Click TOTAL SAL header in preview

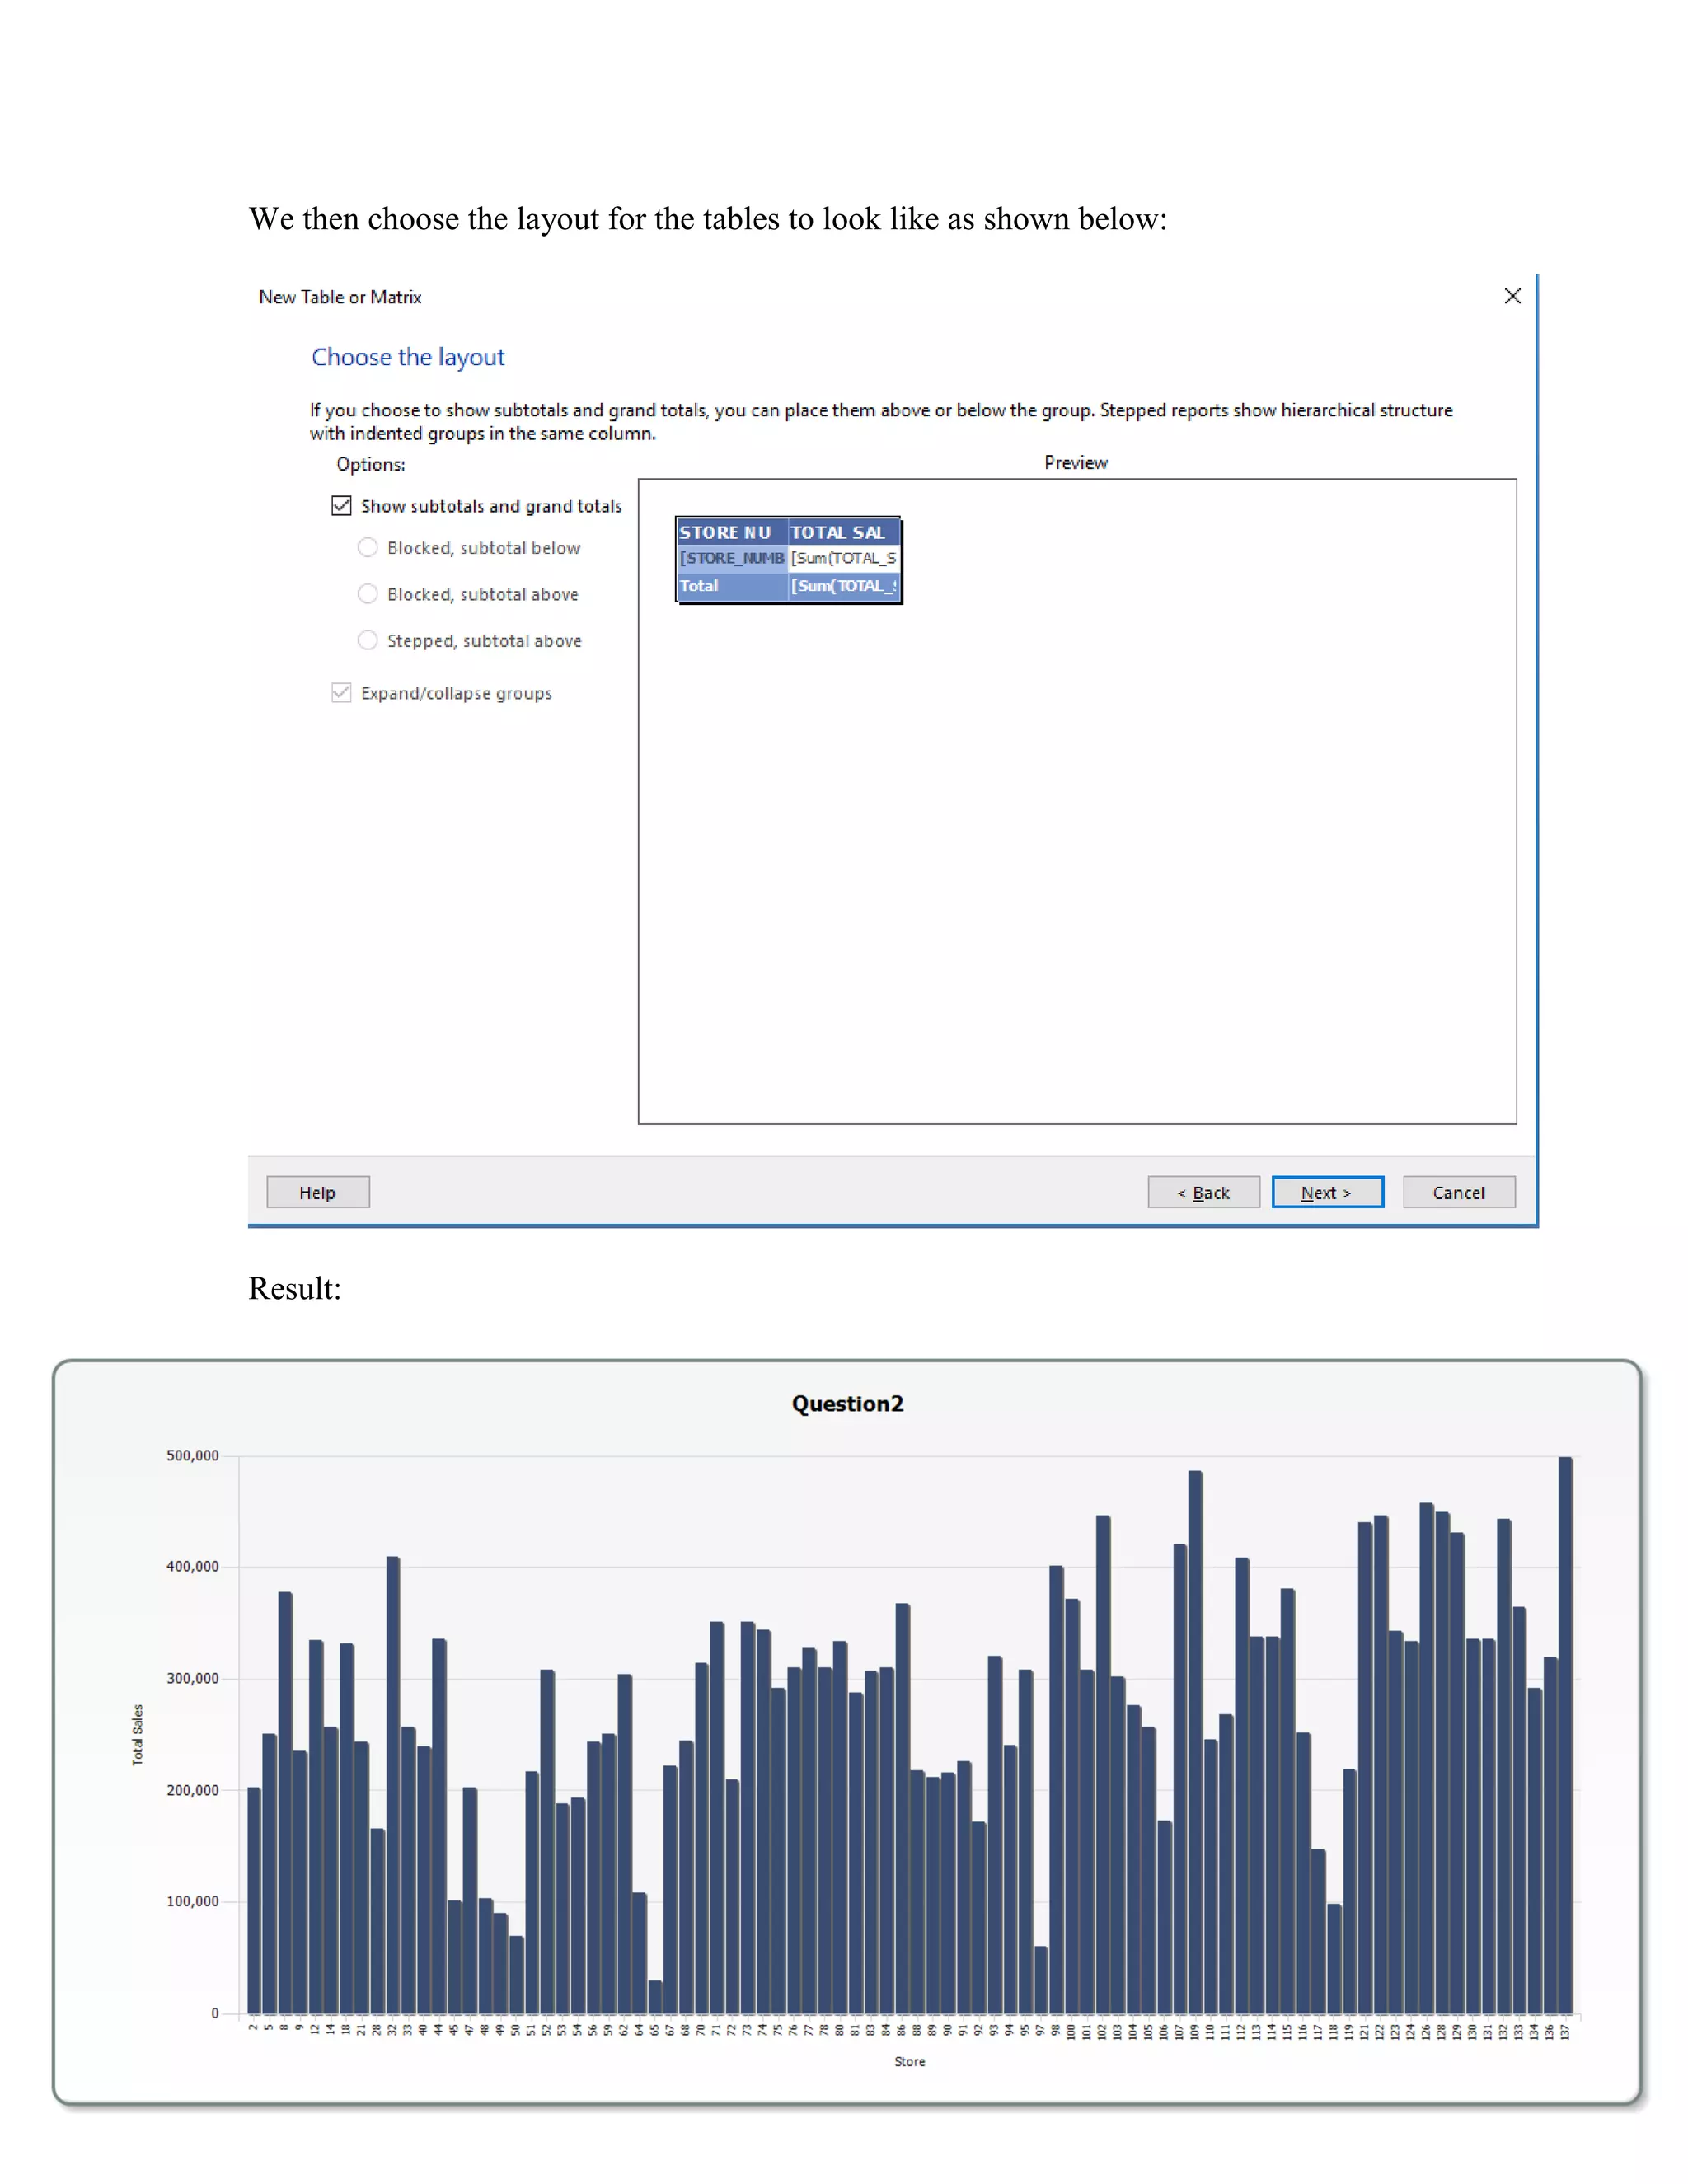(842, 532)
